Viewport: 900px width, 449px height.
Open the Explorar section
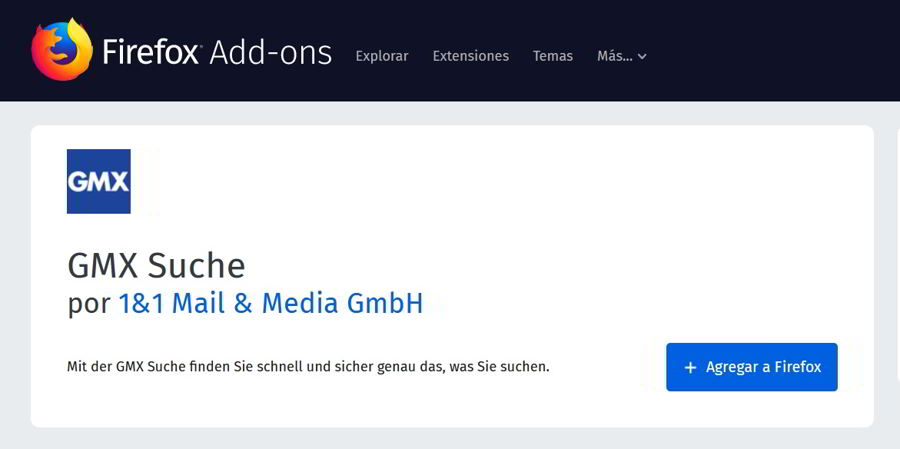click(x=381, y=56)
